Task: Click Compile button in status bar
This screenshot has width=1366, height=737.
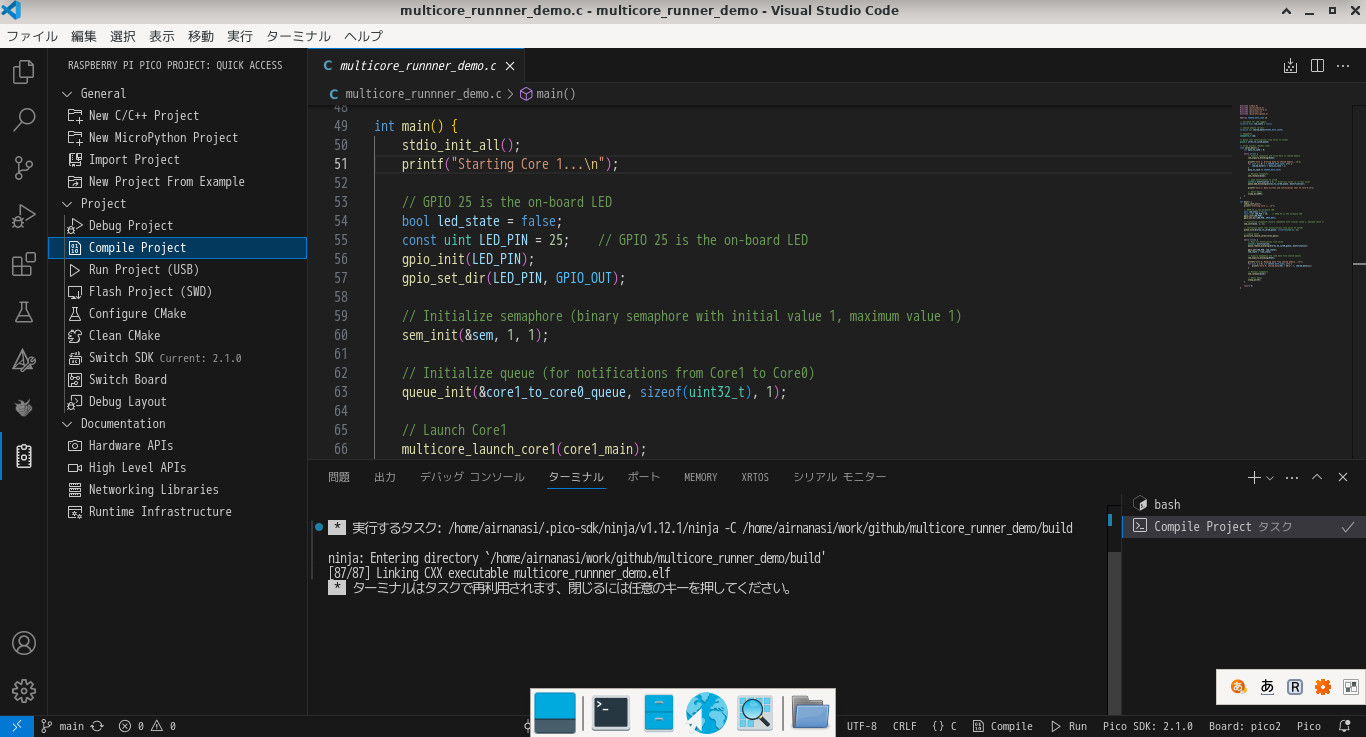Action: pyautogui.click(x=1003, y=726)
